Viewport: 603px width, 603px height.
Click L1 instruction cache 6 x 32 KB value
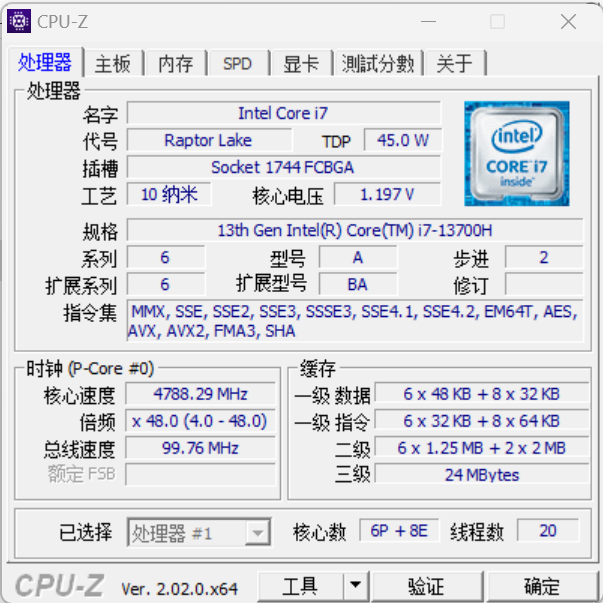tap(481, 421)
